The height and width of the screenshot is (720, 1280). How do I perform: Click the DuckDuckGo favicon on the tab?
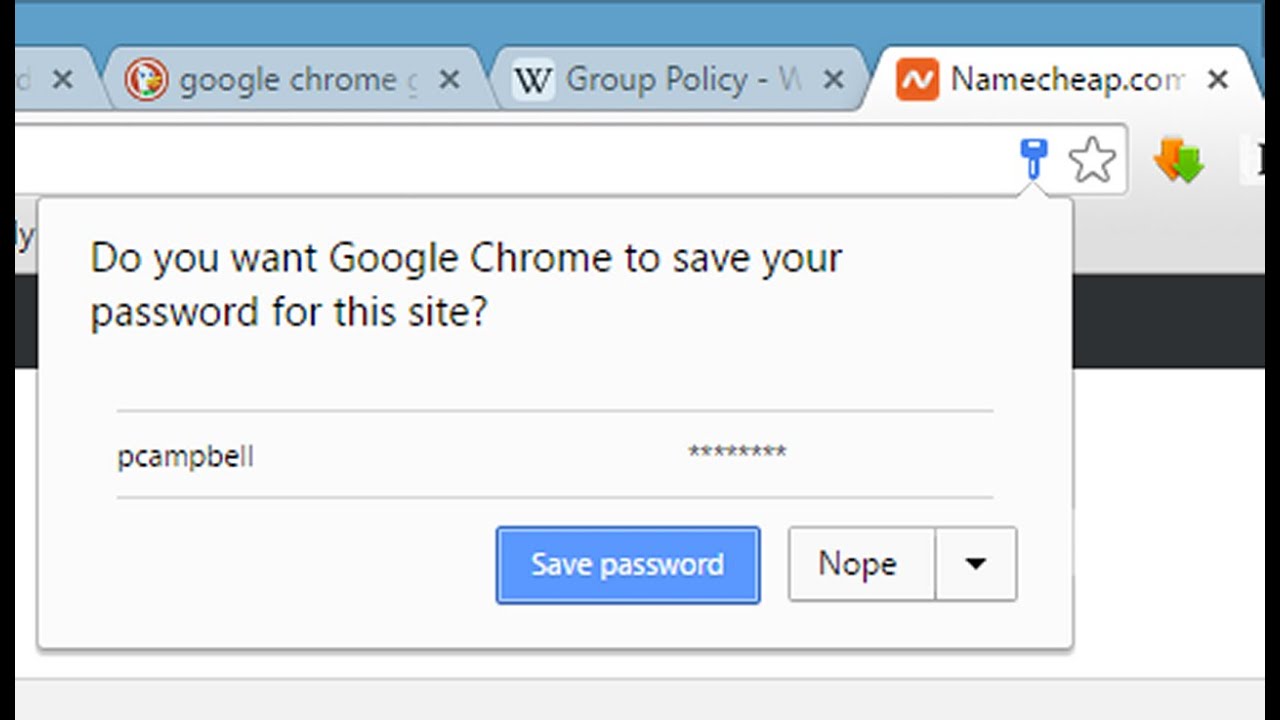tap(146, 80)
